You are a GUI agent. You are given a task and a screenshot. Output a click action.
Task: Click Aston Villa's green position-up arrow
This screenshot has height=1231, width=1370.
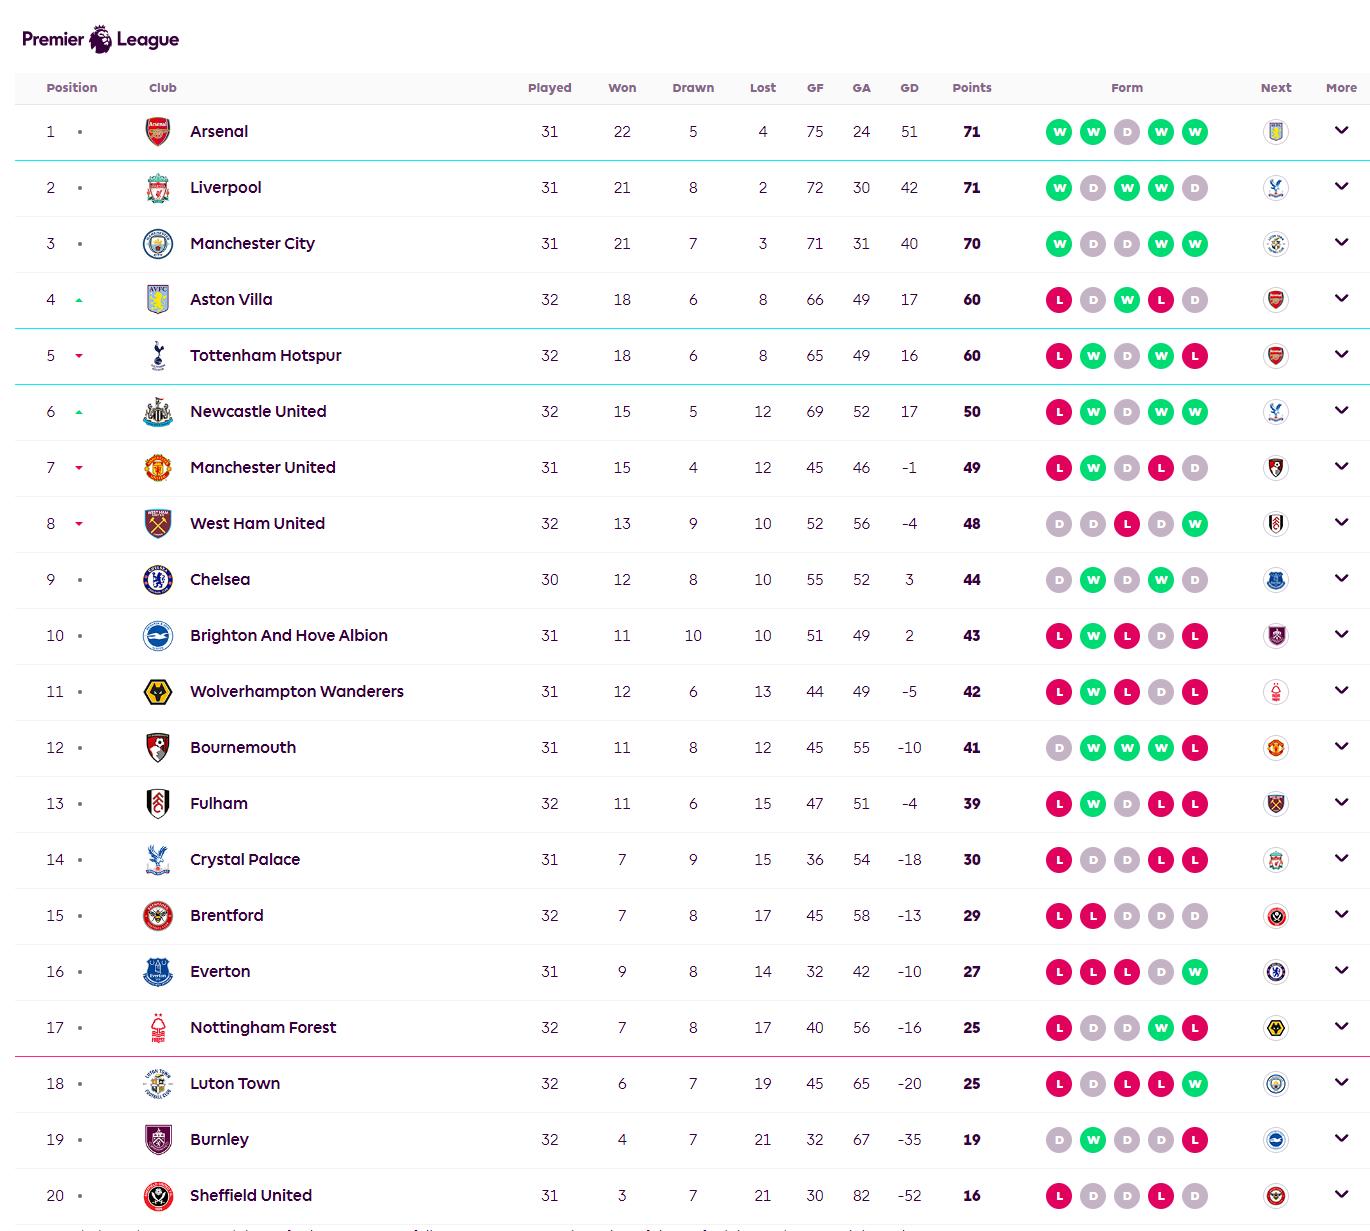coord(79,300)
